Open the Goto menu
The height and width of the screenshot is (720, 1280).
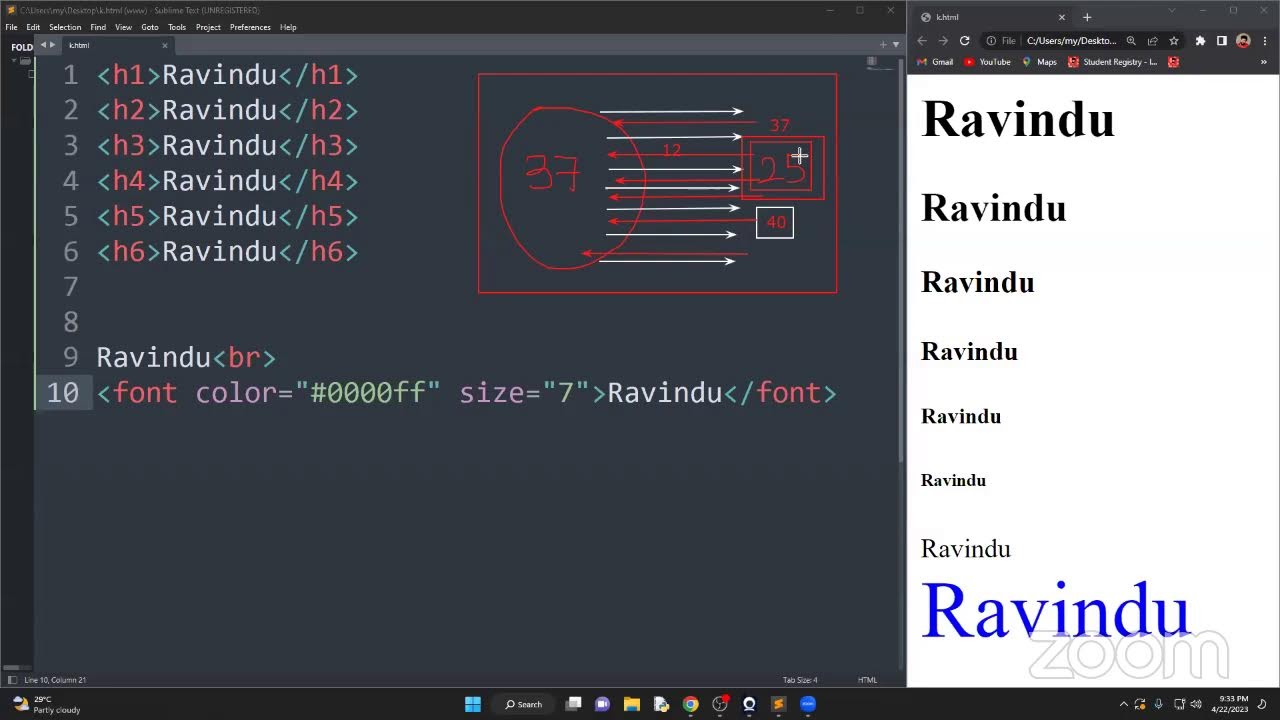pyautogui.click(x=149, y=27)
